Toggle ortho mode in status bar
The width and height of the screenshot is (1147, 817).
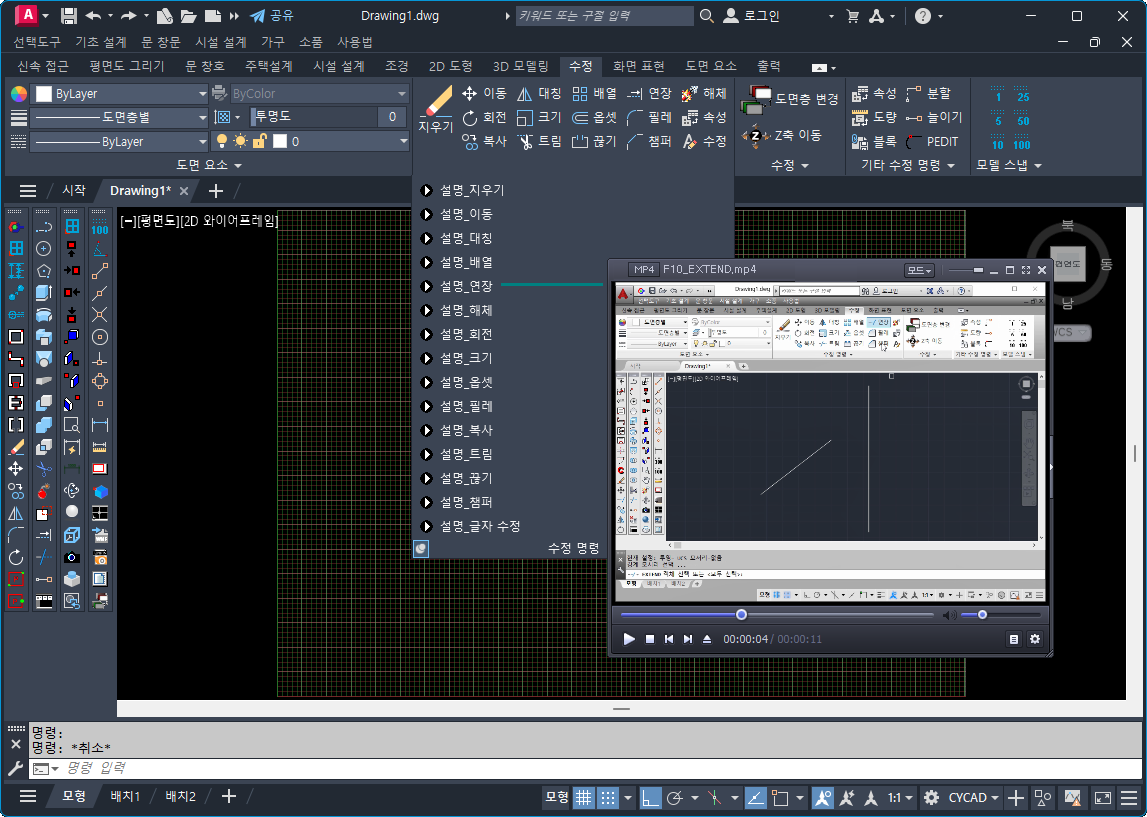[650, 797]
